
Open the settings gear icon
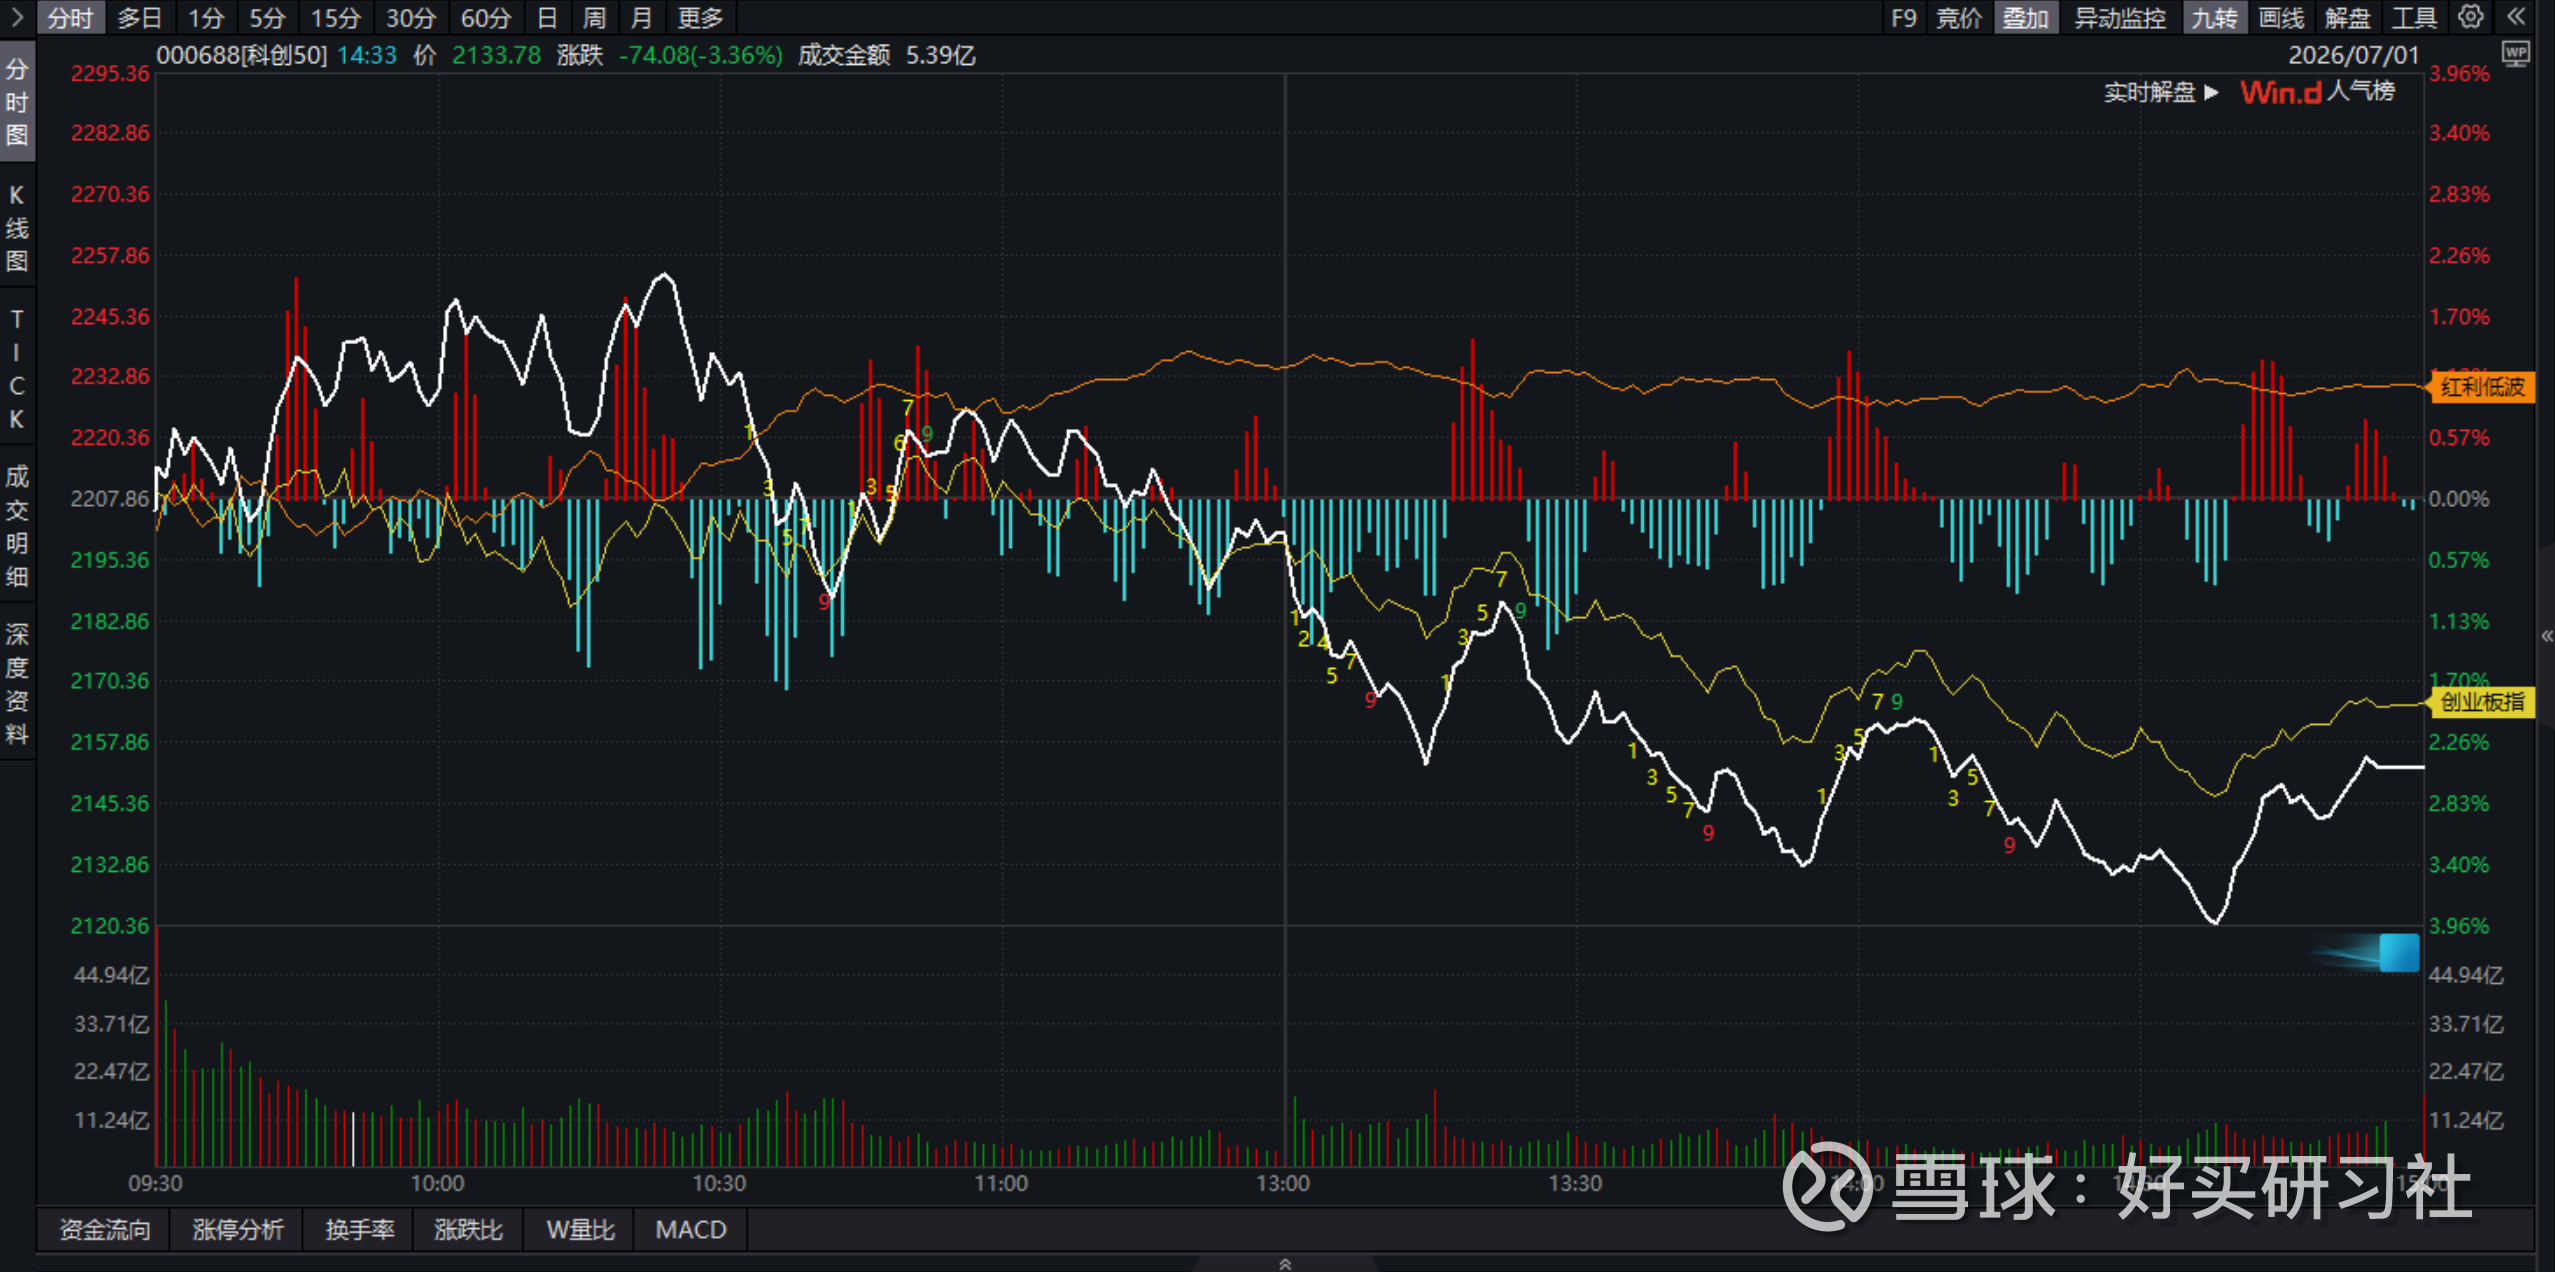click(x=2470, y=17)
